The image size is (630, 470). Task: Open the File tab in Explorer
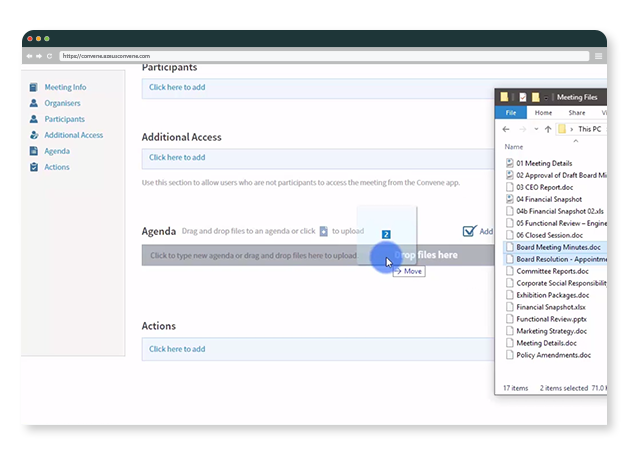[510, 113]
